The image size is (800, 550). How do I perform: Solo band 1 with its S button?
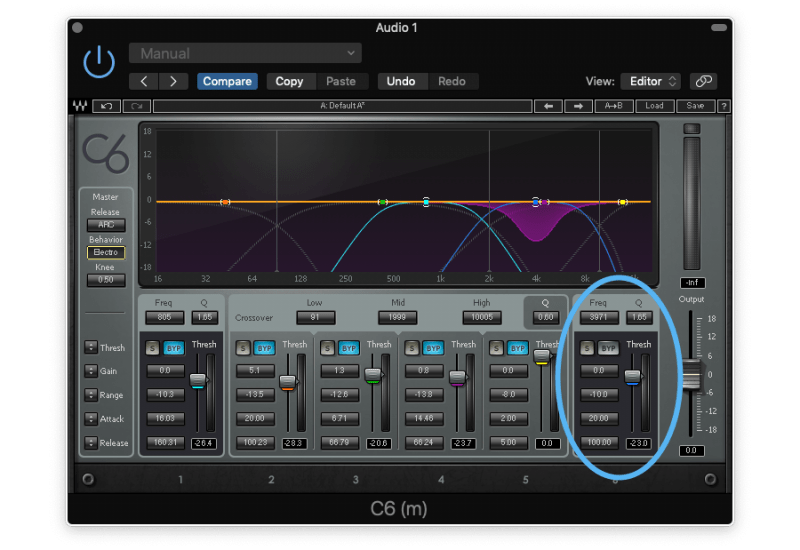[153, 348]
